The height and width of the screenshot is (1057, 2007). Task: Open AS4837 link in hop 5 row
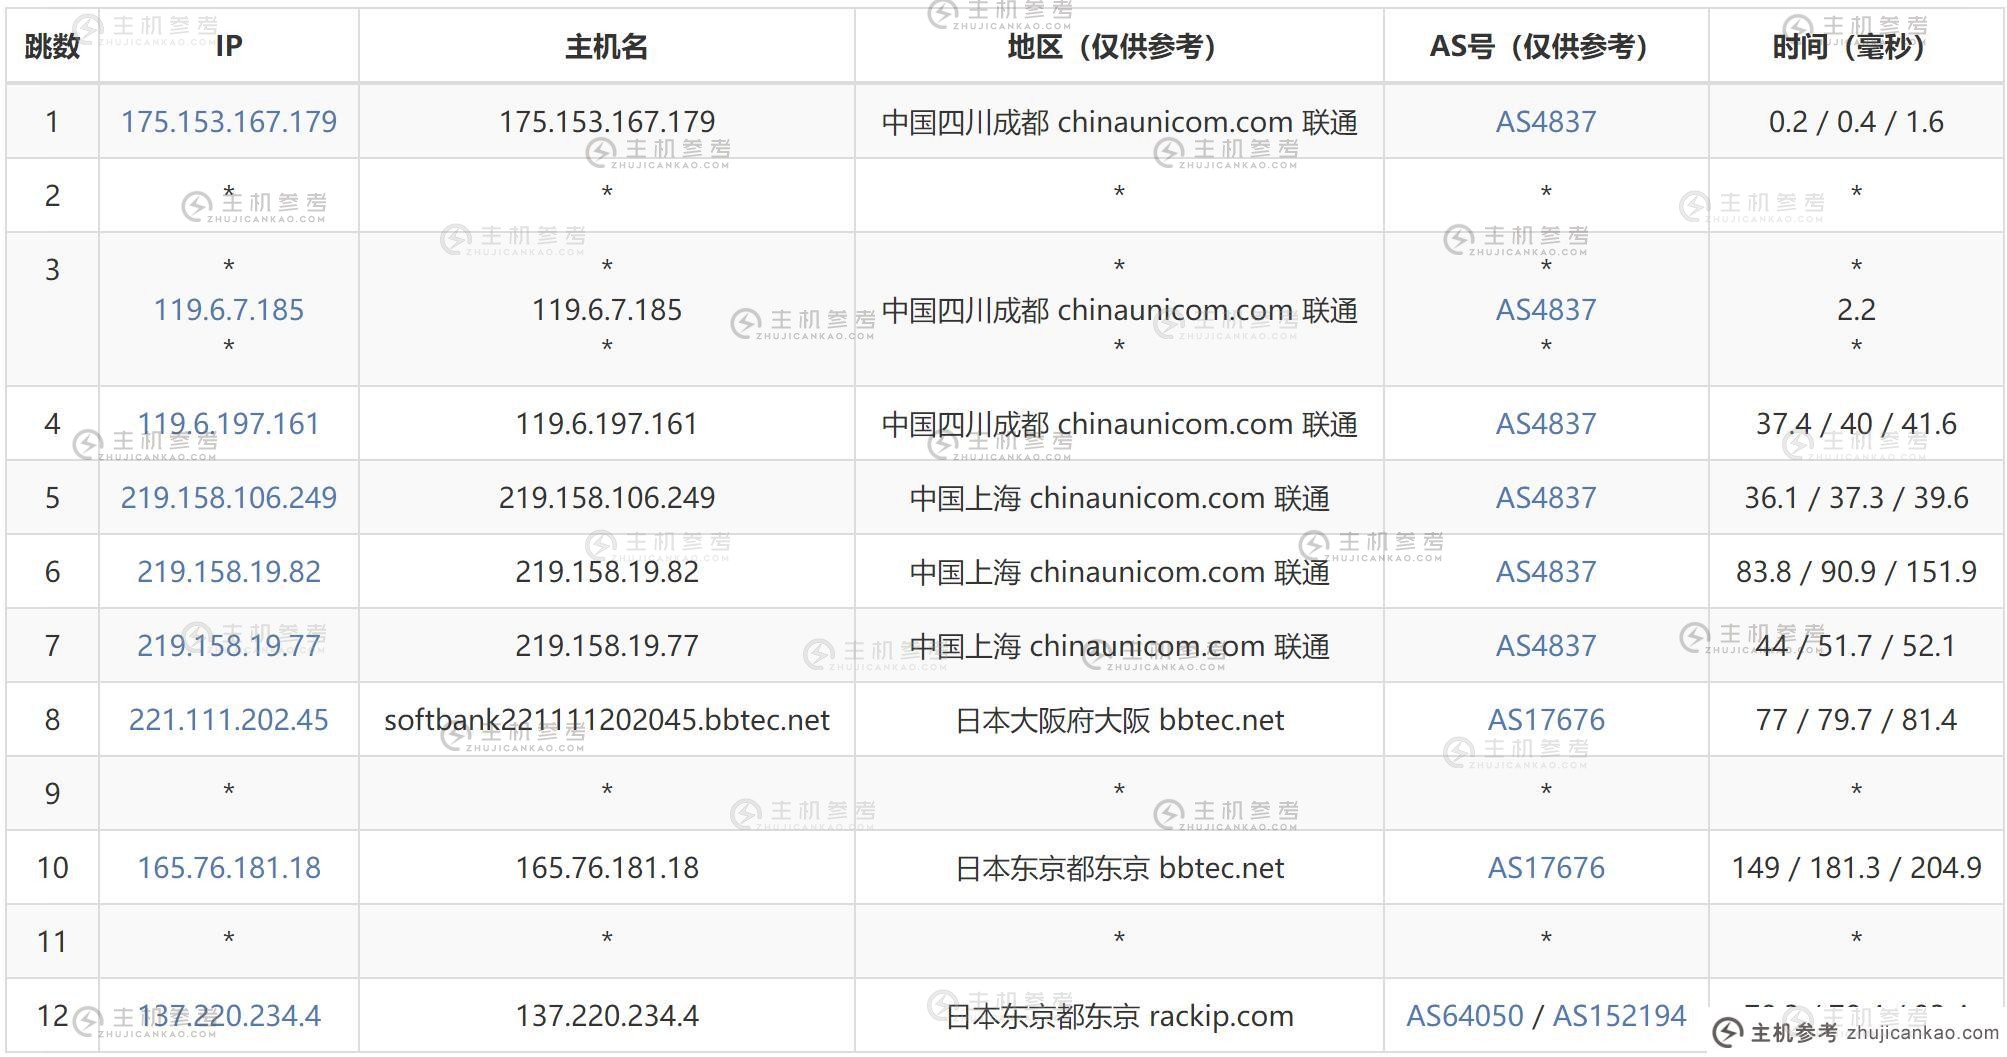(x=1546, y=498)
